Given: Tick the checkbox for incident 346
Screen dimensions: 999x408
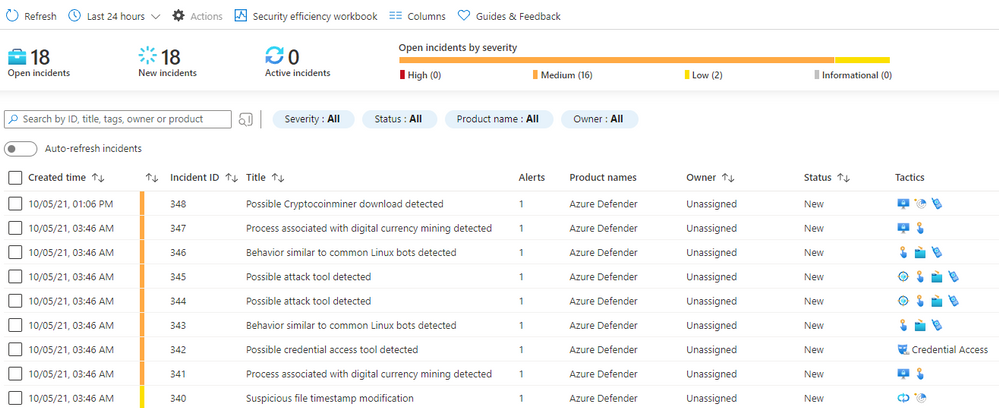Looking at the screenshot, I should 15,252.
